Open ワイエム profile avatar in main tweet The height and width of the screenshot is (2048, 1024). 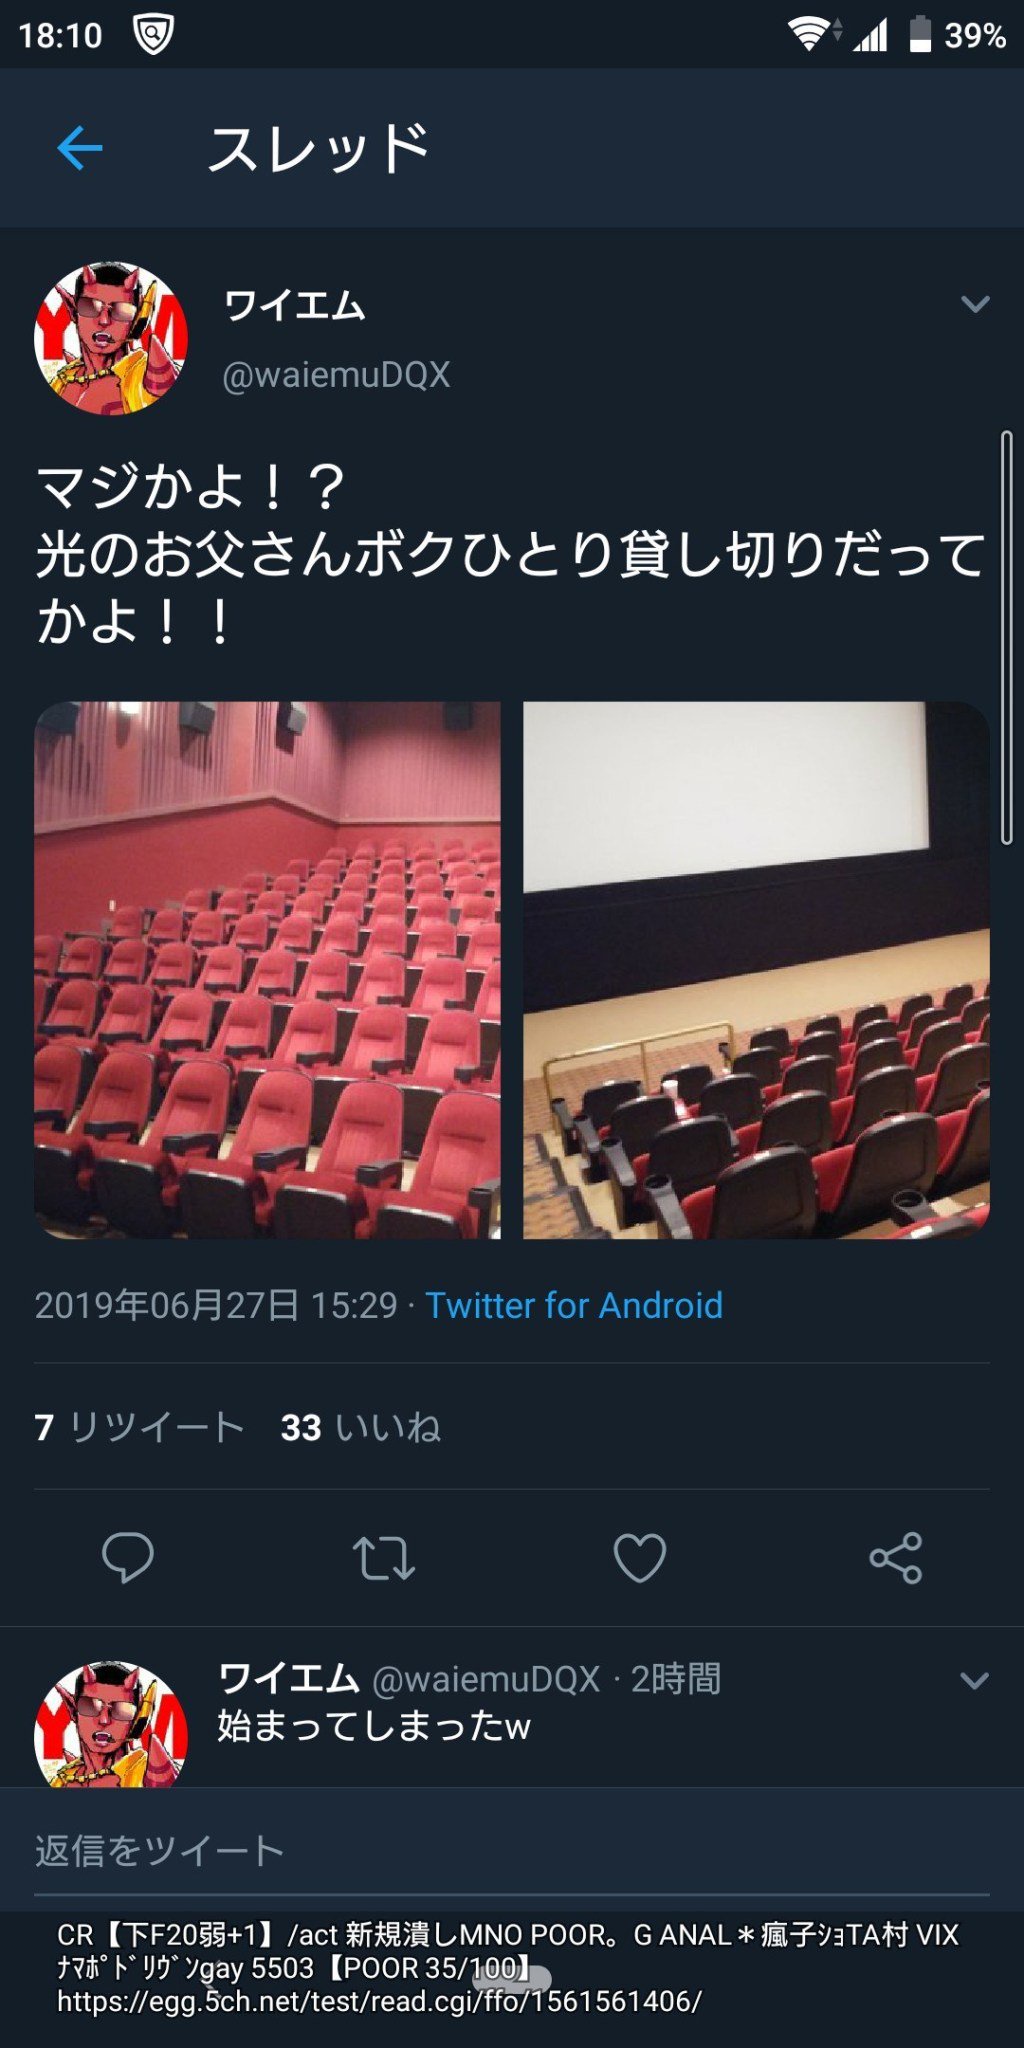point(111,339)
